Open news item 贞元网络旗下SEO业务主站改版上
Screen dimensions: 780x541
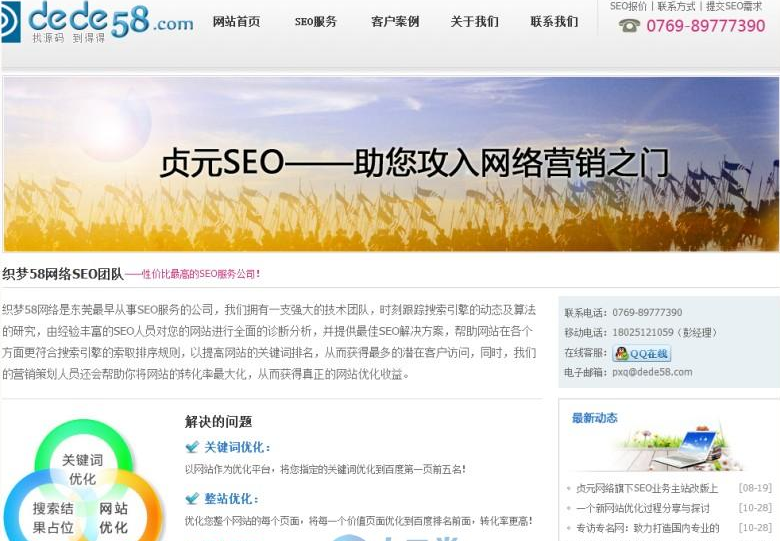pyautogui.click(x=647, y=488)
